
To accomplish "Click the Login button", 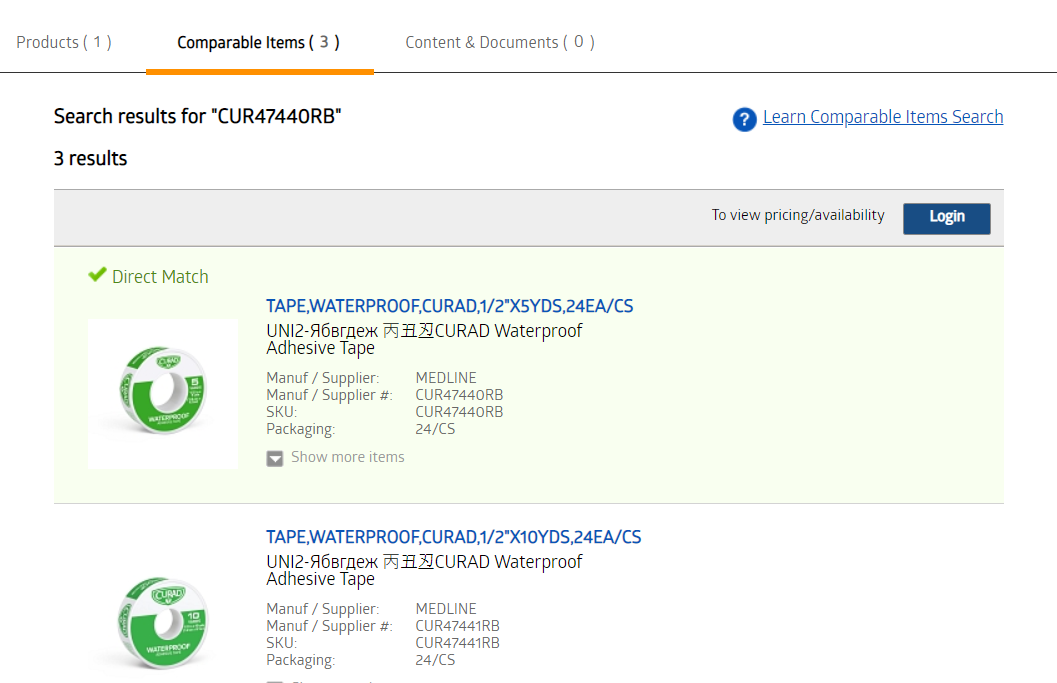I will pyautogui.click(x=946, y=218).
